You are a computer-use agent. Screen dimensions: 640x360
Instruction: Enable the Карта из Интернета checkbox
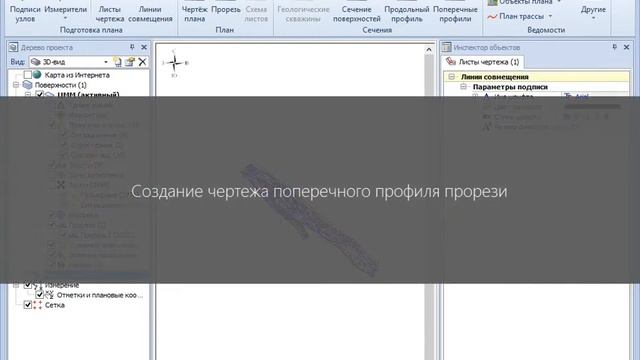coord(27,75)
